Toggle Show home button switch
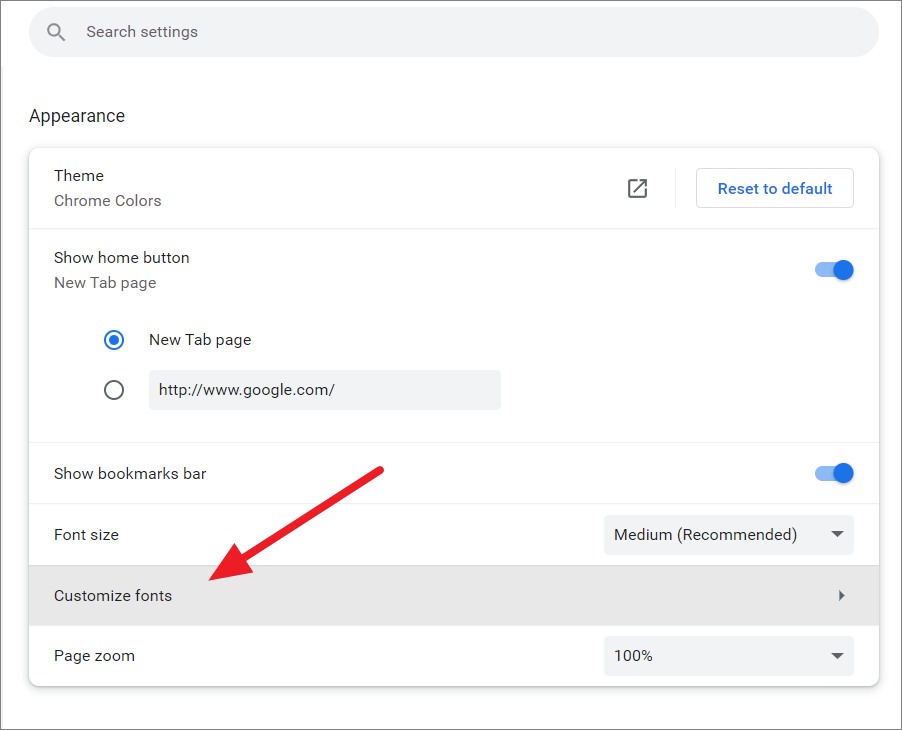Screen dimensions: 902x730 834,270
